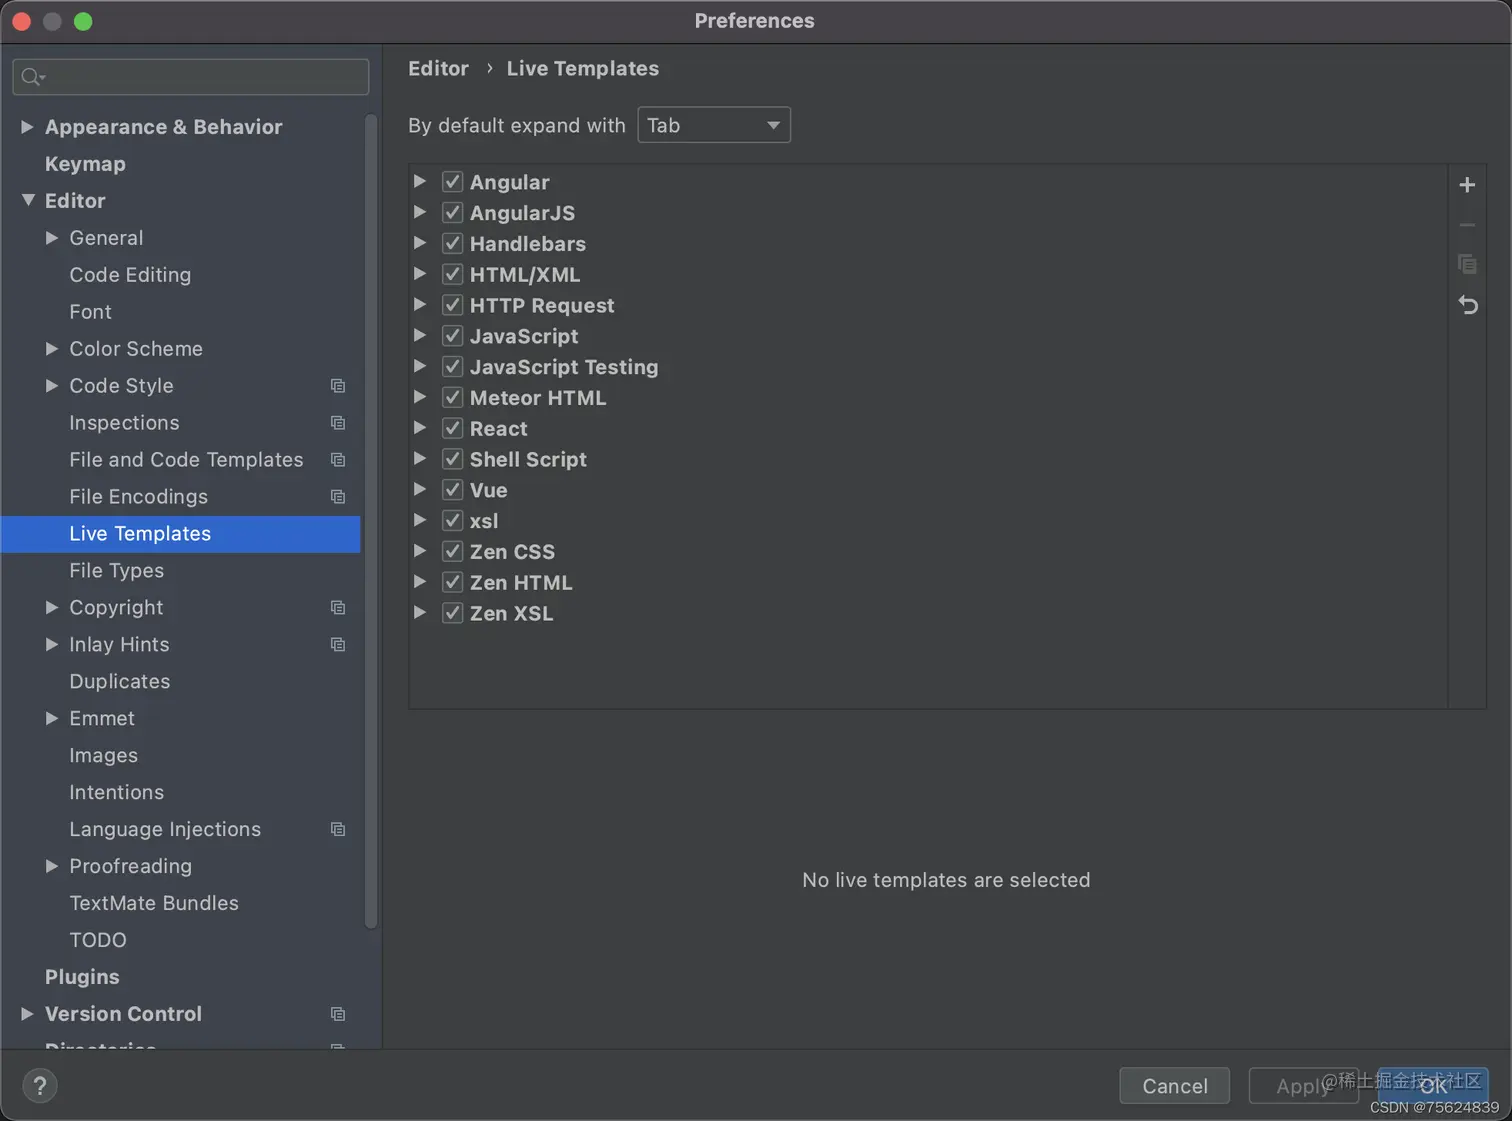Toggle the Shell Script checkbox
Image resolution: width=1512 pixels, height=1121 pixels.
(x=453, y=459)
